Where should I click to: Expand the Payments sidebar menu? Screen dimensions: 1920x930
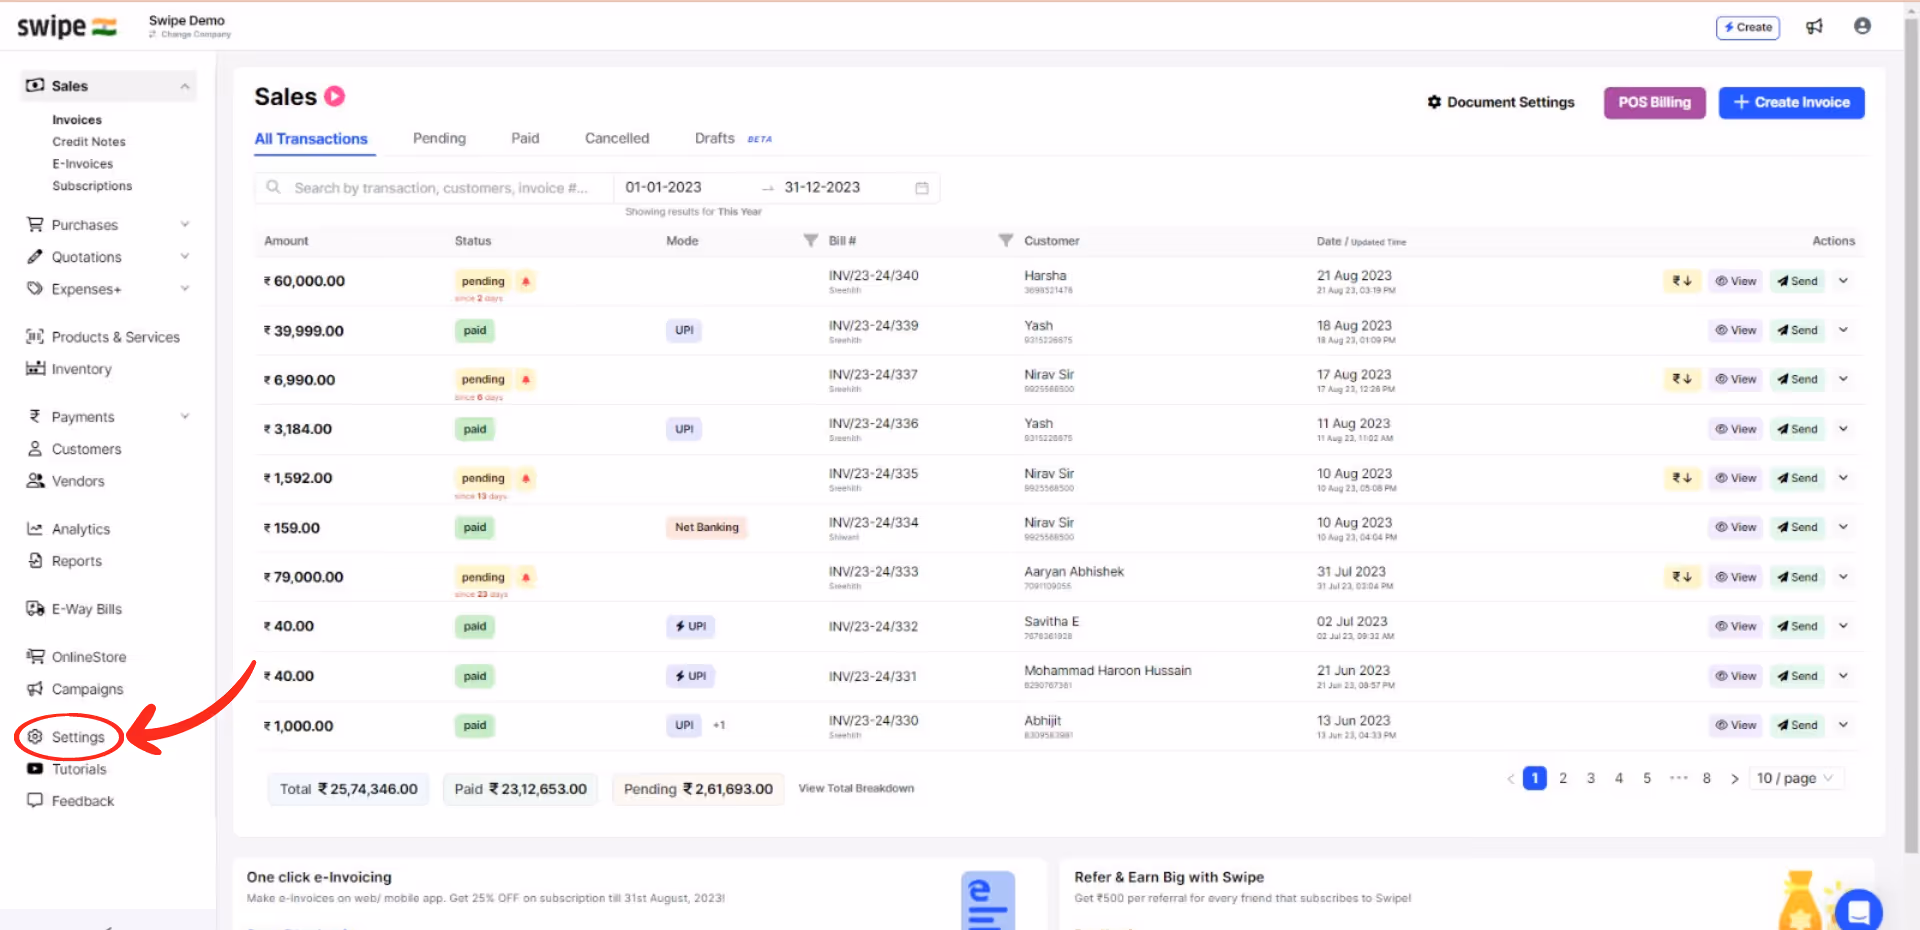[185, 416]
